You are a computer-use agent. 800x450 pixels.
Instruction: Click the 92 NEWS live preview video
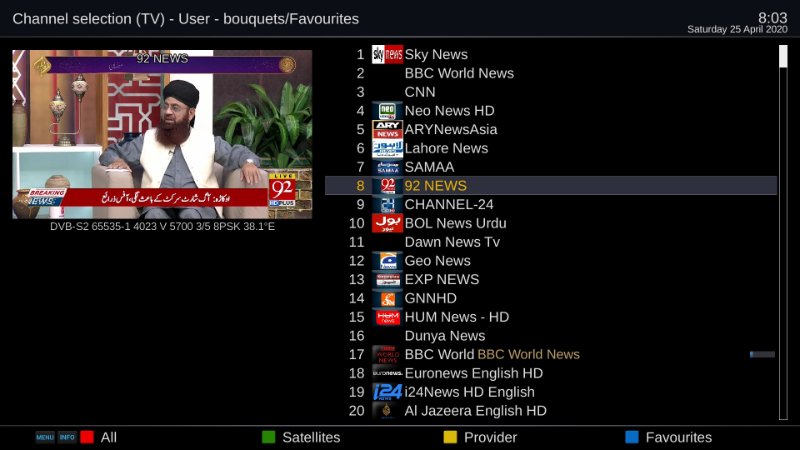(162, 134)
